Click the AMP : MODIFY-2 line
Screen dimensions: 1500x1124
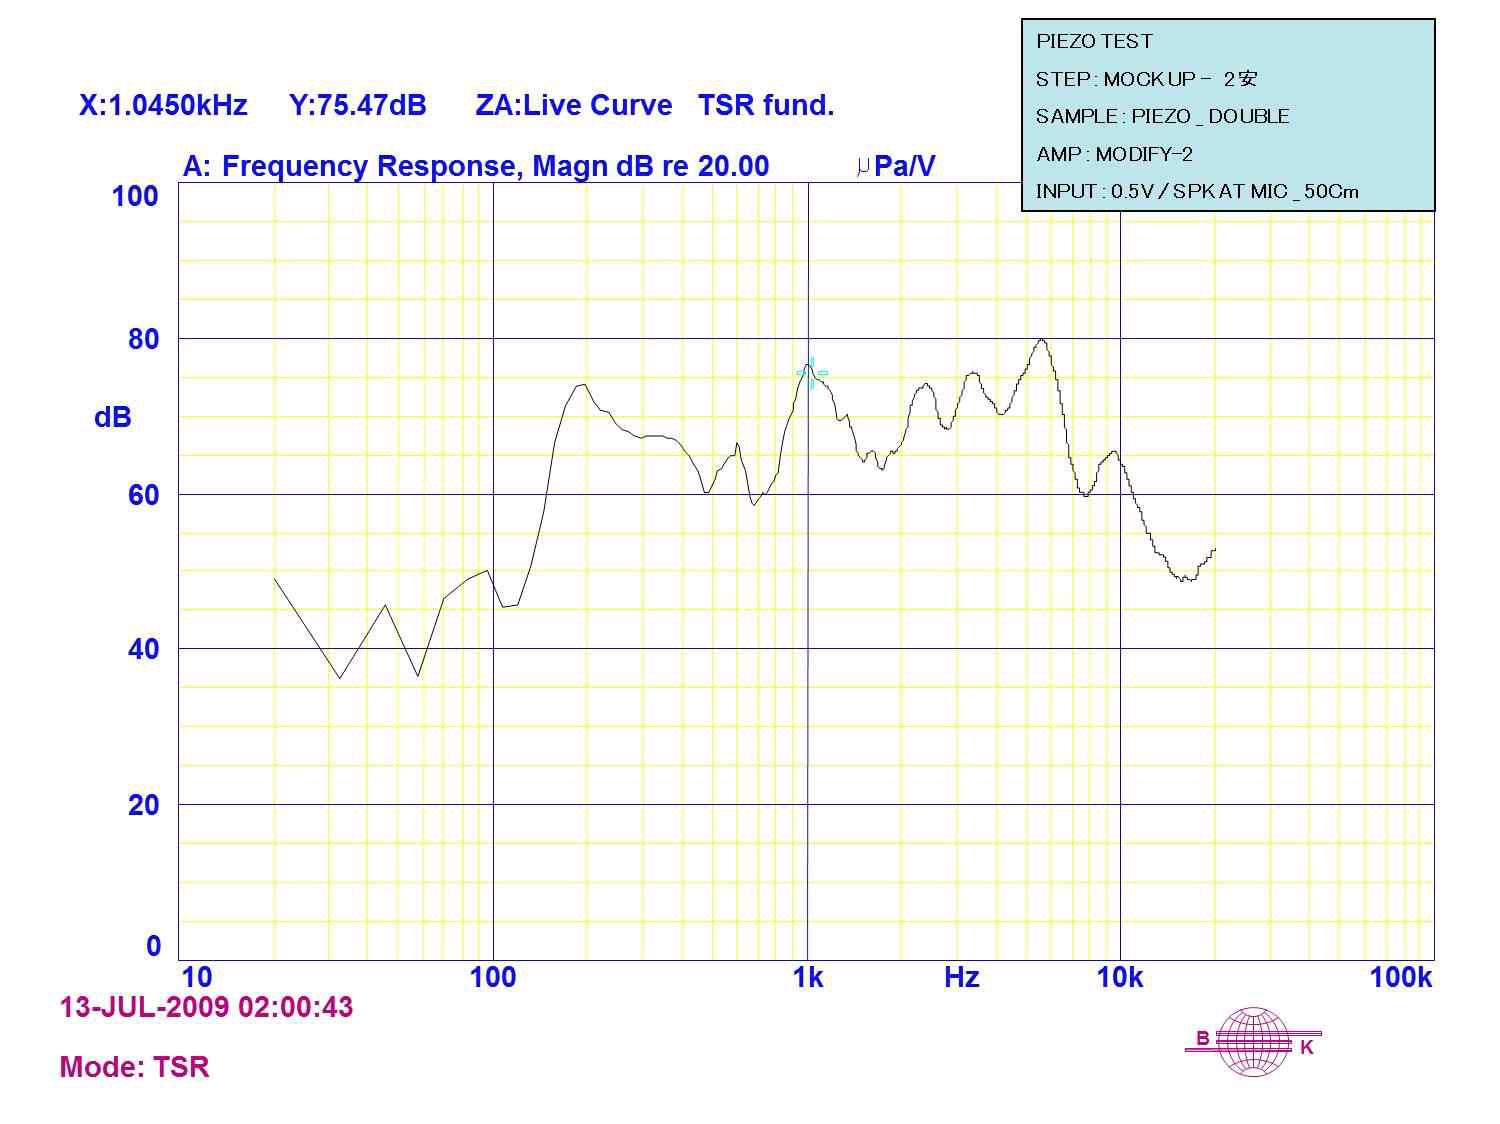click(1114, 154)
